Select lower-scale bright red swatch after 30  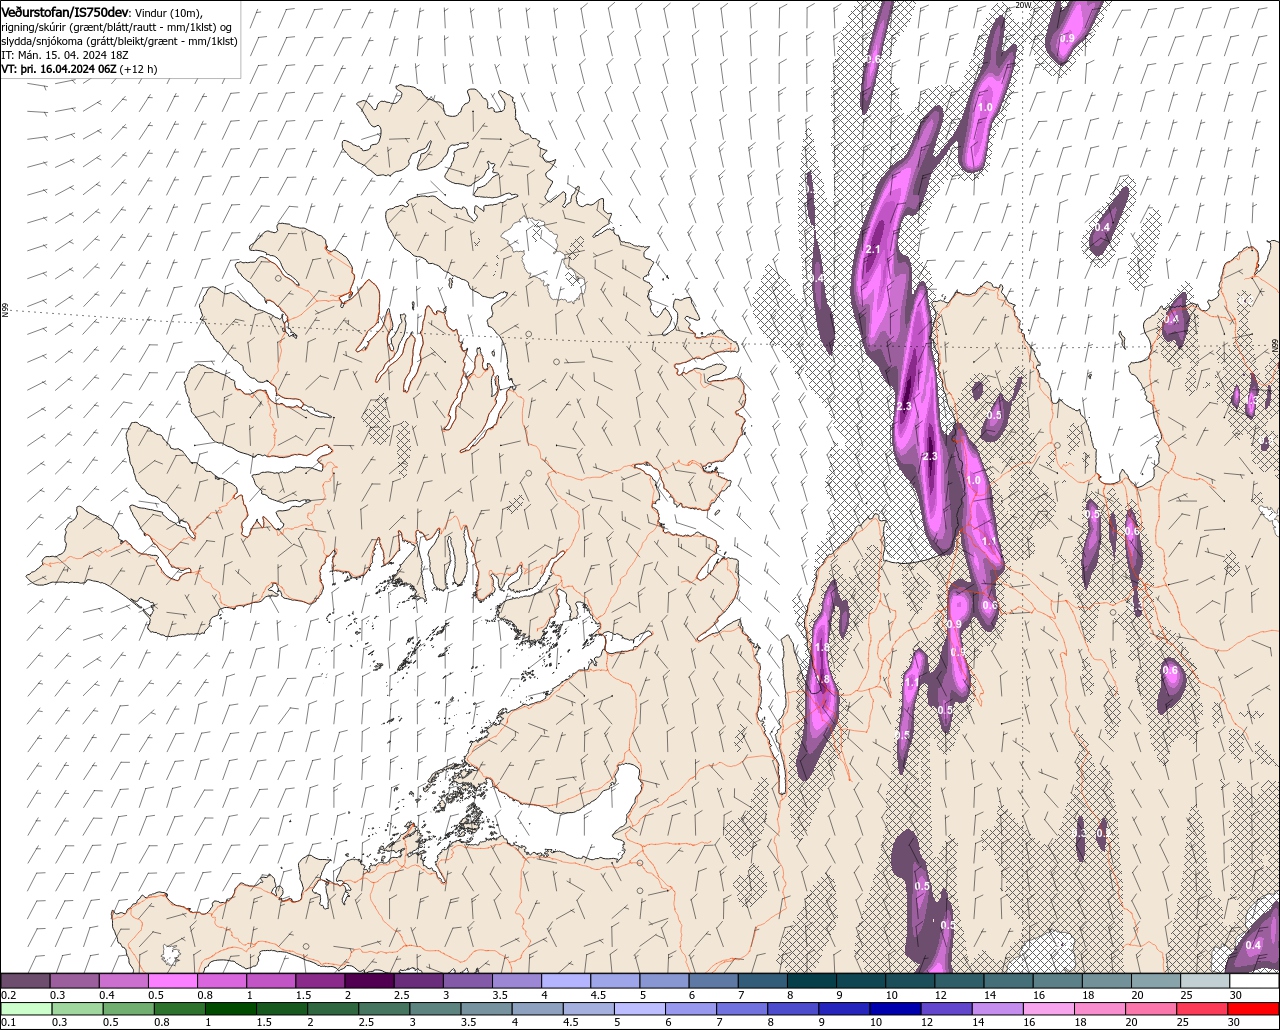tap(1253, 1008)
